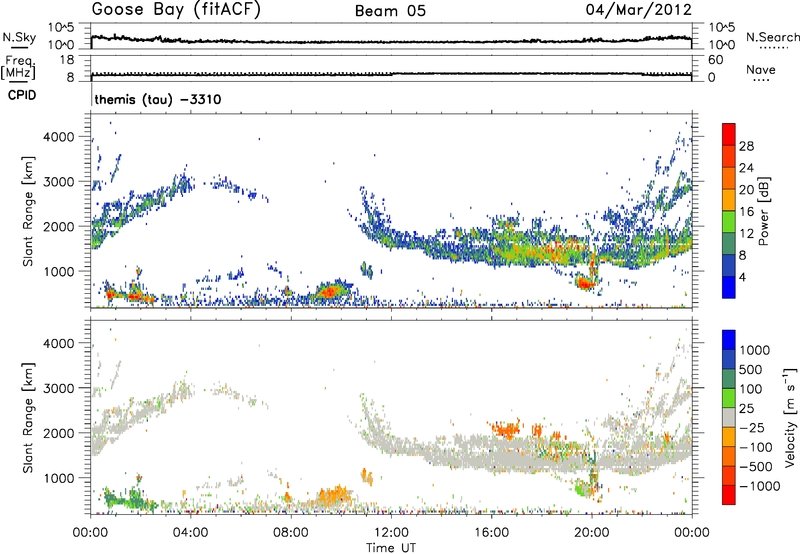Select the 'Time UT' axis label

[391, 548]
